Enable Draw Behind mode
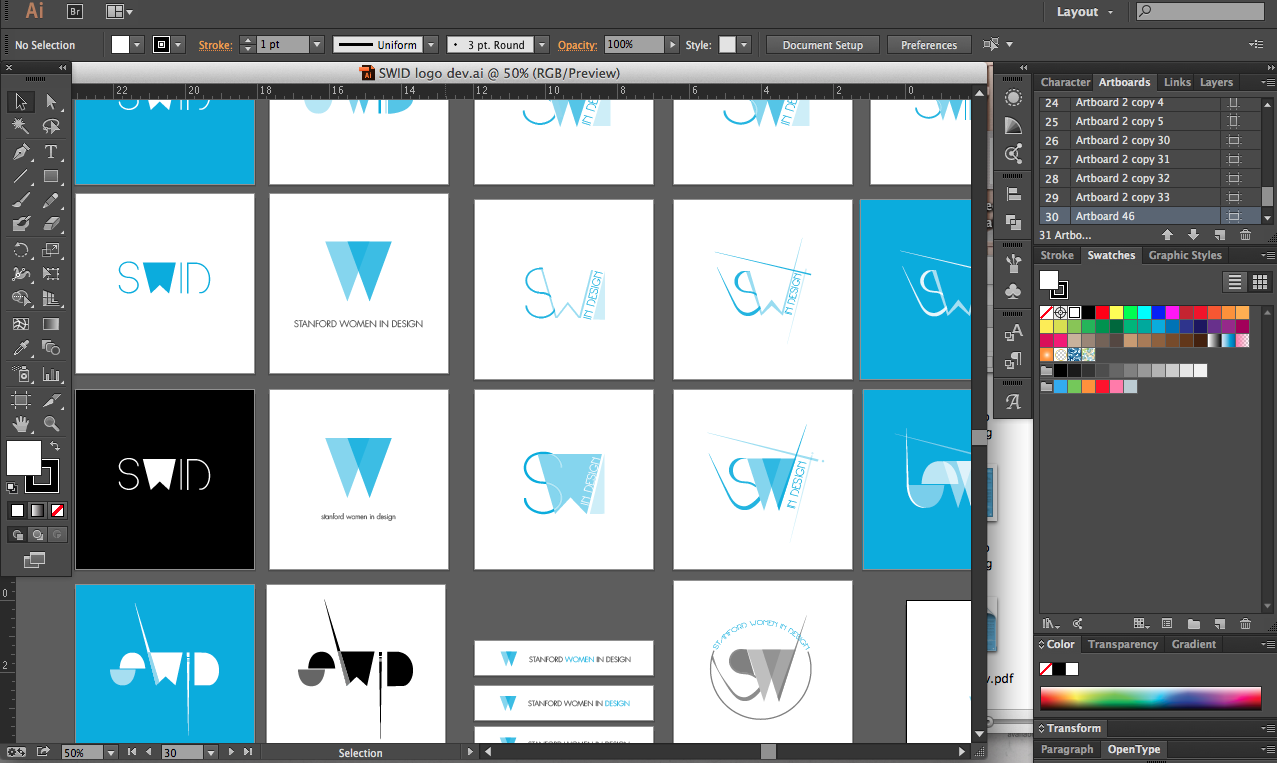Viewport: 1277px width, 763px height. click(37, 535)
